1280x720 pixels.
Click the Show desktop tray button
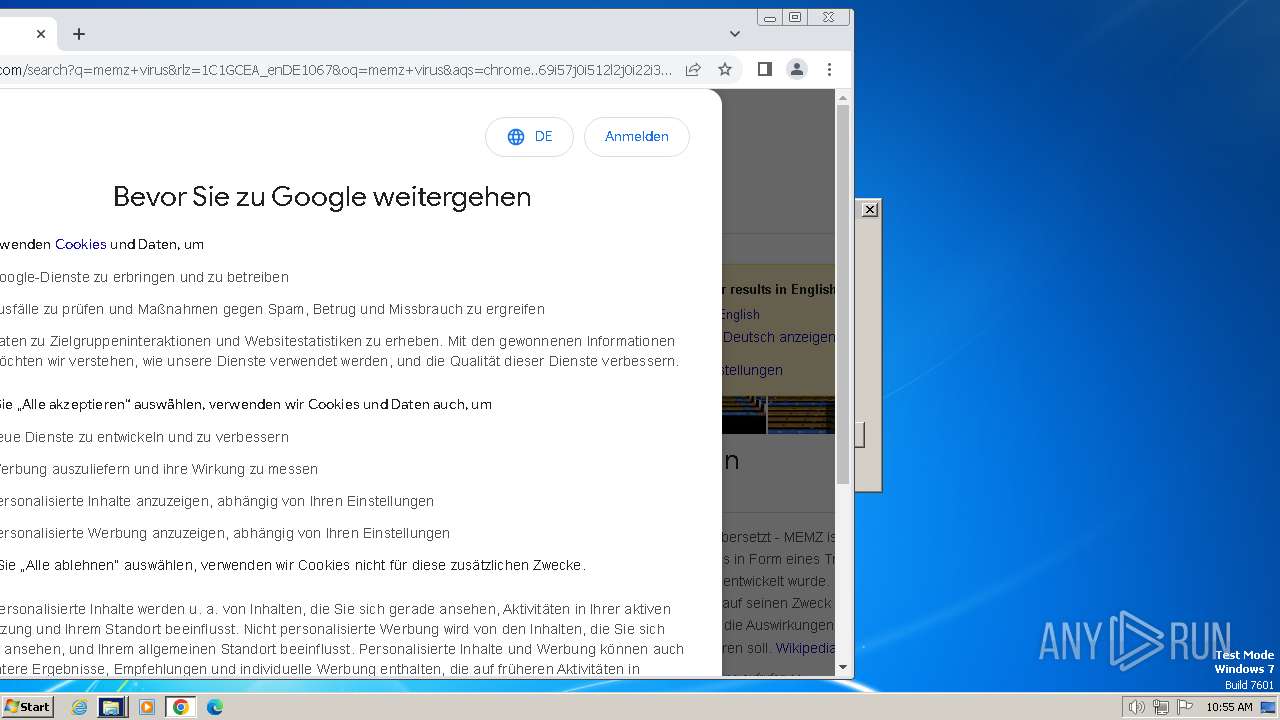click(1269, 707)
